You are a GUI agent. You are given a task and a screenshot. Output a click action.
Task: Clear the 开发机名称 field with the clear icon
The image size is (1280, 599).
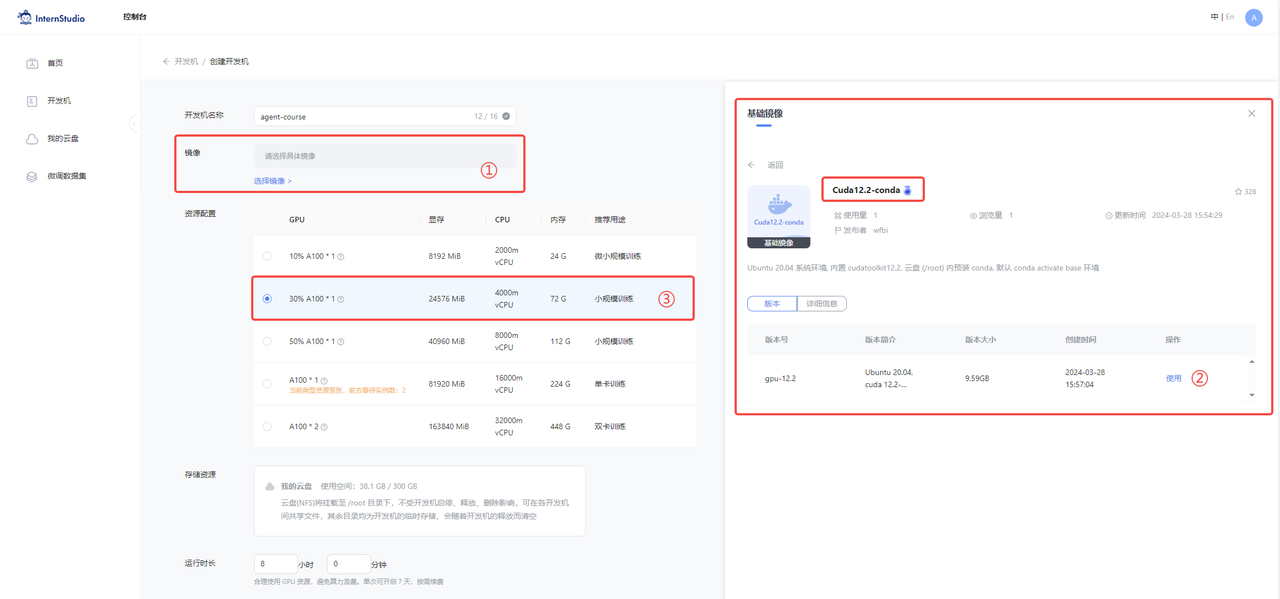tap(506, 117)
